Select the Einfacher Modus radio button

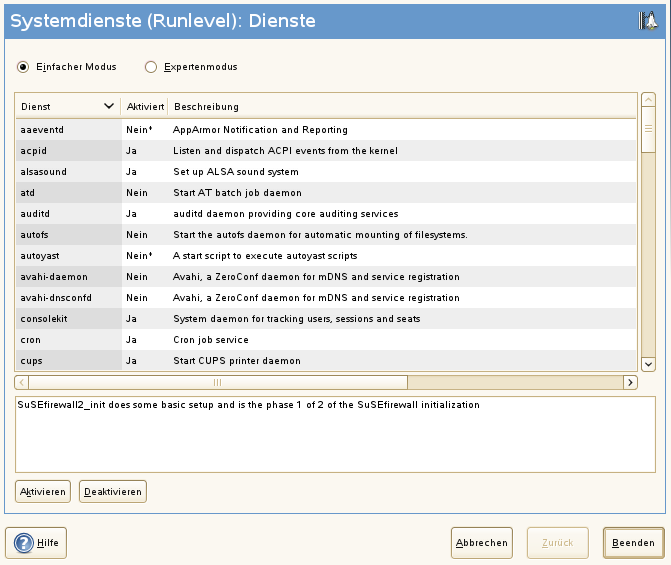23,67
